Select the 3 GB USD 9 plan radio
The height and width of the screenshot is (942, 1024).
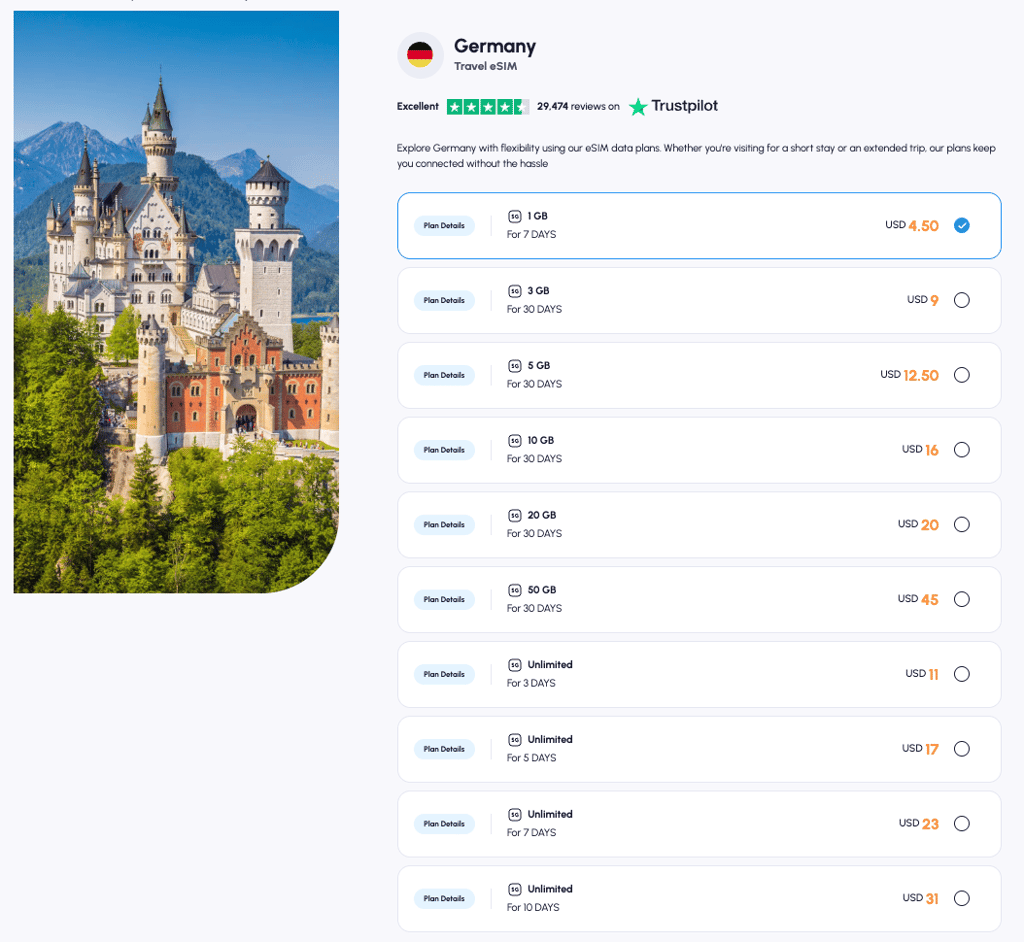(x=961, y=300)
